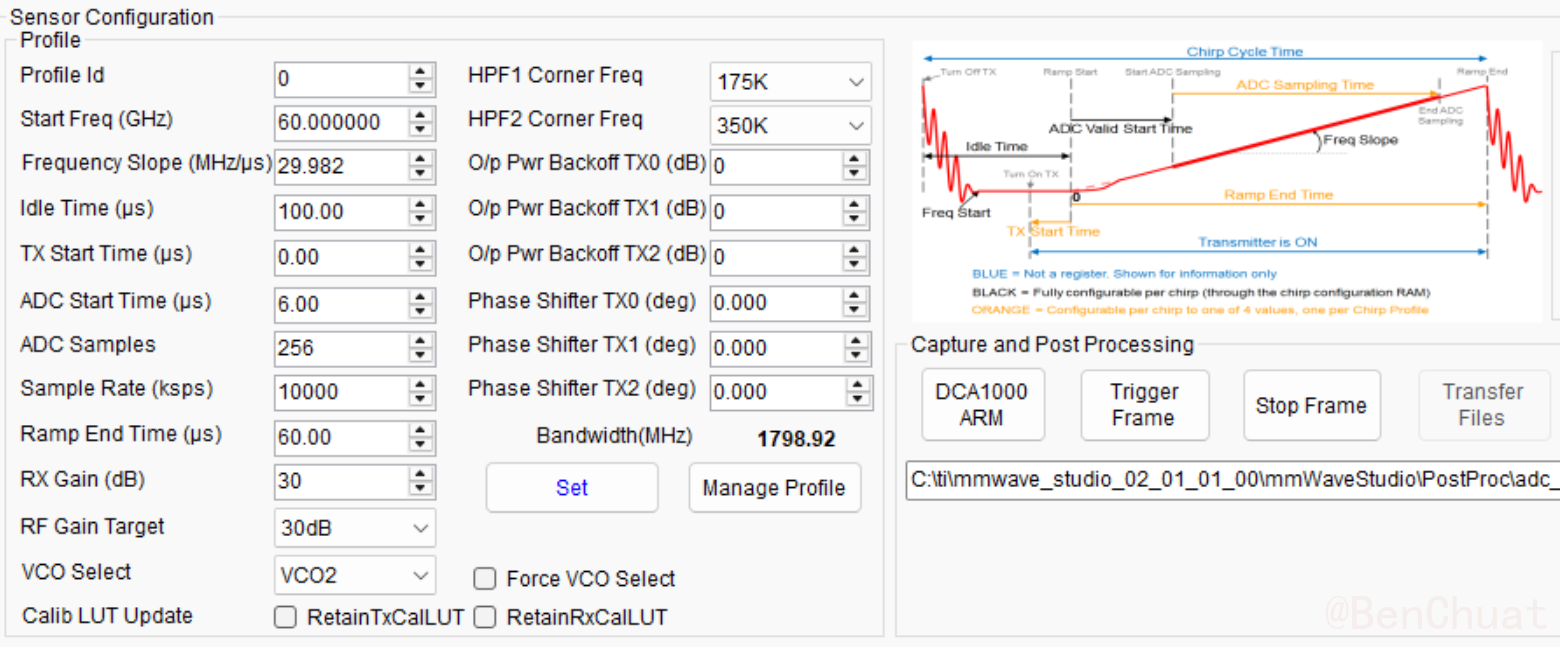The width and height of the screenshot is (1560, 647).
Task: Click the Trigger Frame button
Action: tap(1144, 405)
